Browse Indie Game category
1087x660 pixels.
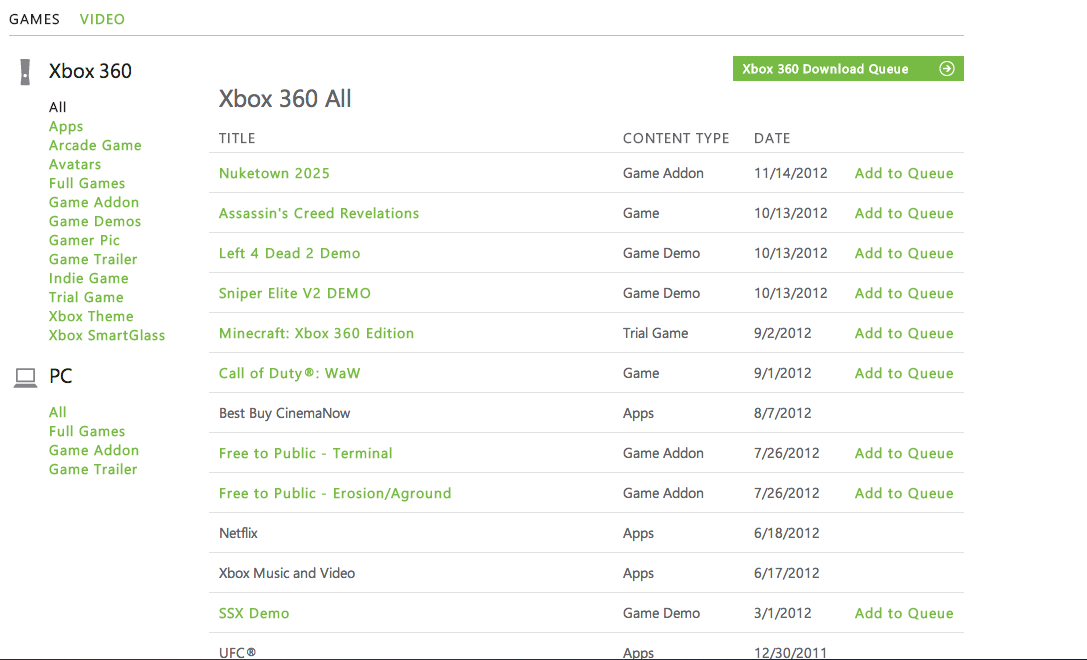pyautogui.click(x=89, y=279)
